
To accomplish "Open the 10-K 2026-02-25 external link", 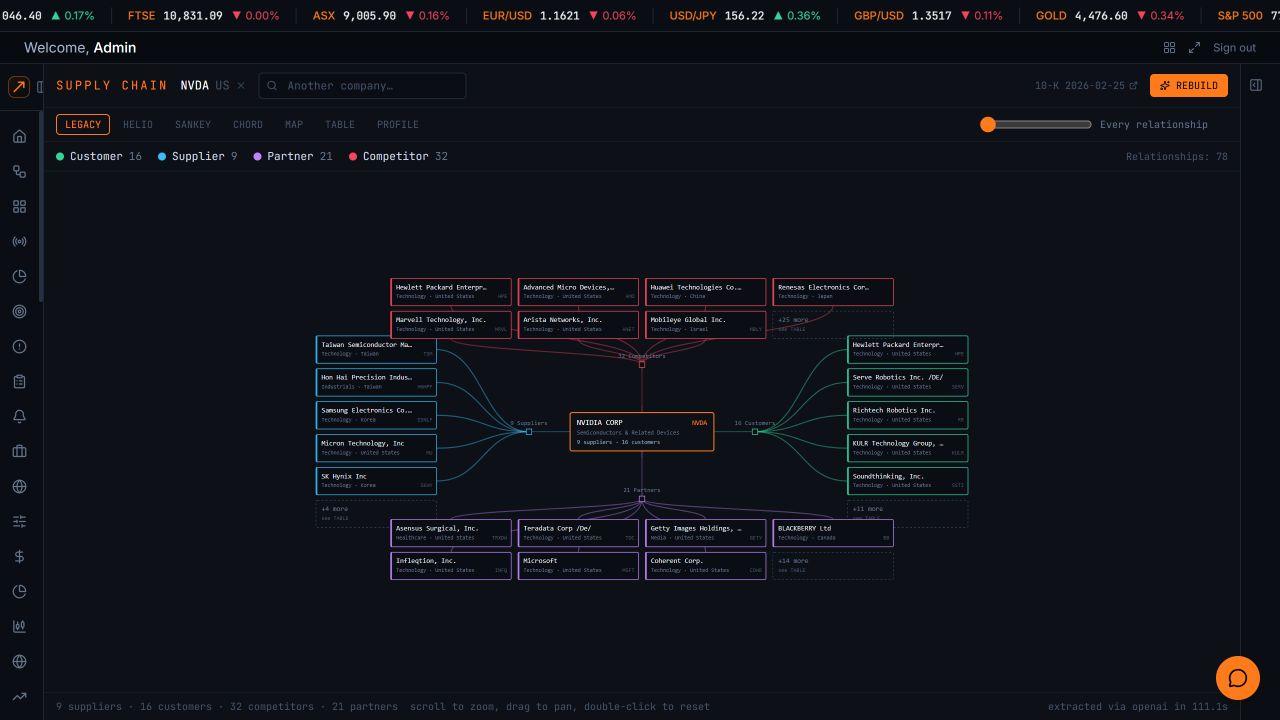I will (1086, 86).
